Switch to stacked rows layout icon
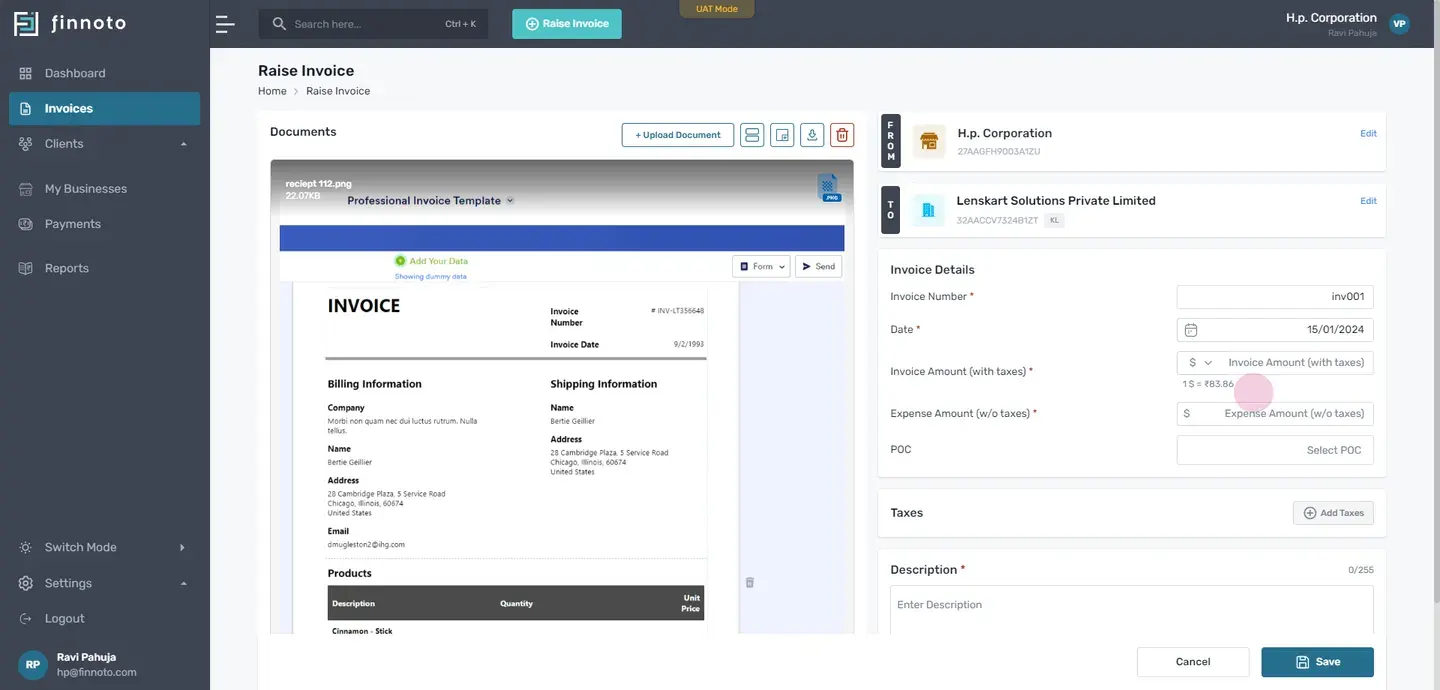The image size is (1440, 690). [x=752, y=135]
